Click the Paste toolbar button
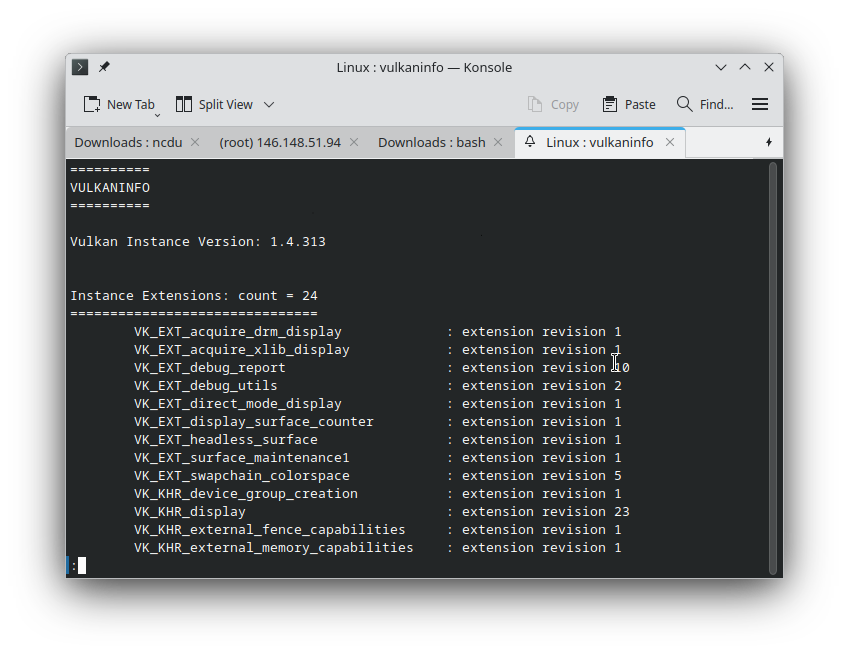 tap(629, 104)
